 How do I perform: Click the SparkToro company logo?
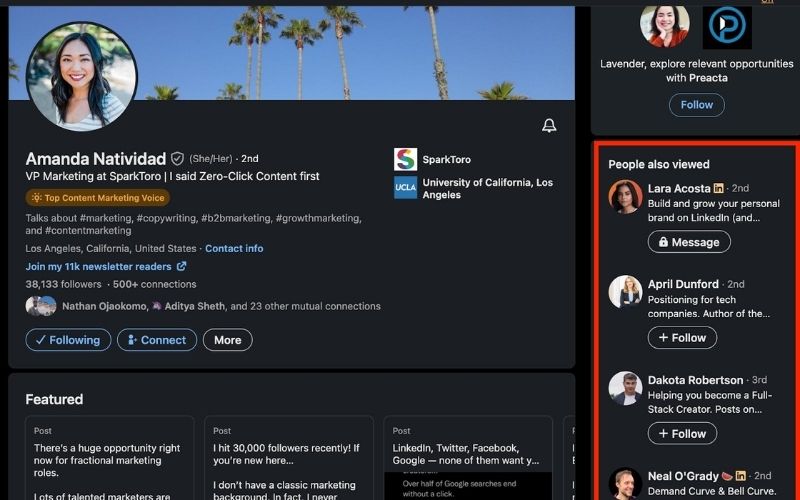pyautogui.click(x=405, y=159)
